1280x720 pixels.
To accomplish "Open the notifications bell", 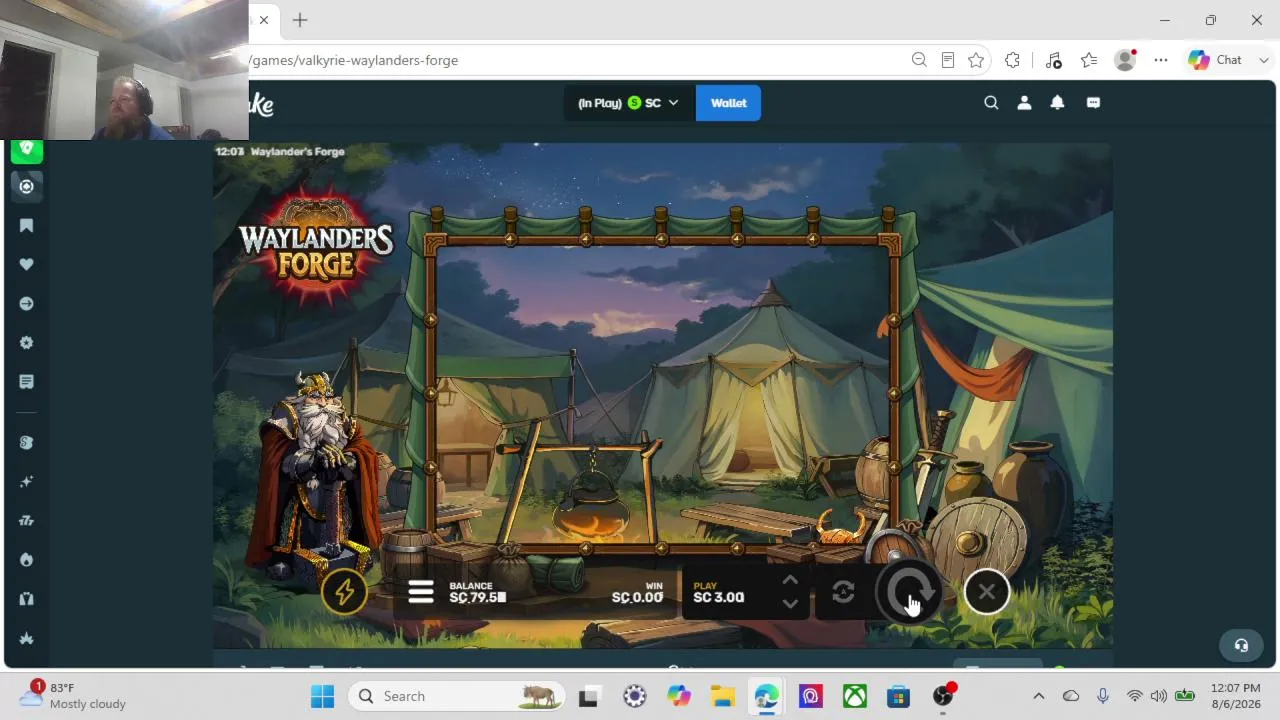I will pos(1057,102).
